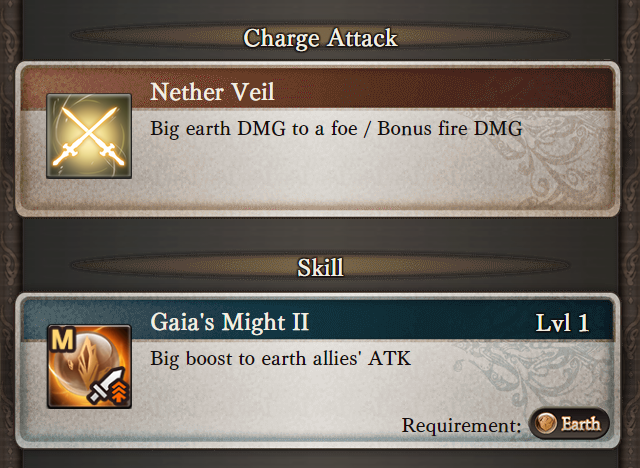
Task: Click the word 'Attack' in the header
Action: (x=364, y=39)
